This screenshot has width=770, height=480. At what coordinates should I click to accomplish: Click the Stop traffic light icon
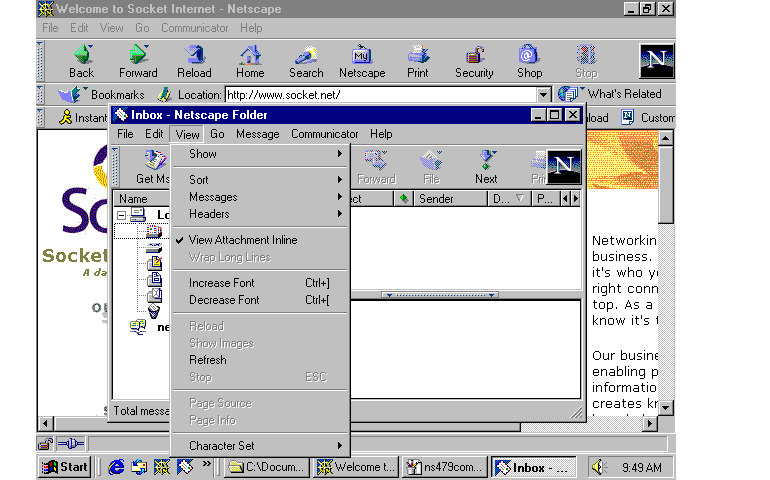586,55
